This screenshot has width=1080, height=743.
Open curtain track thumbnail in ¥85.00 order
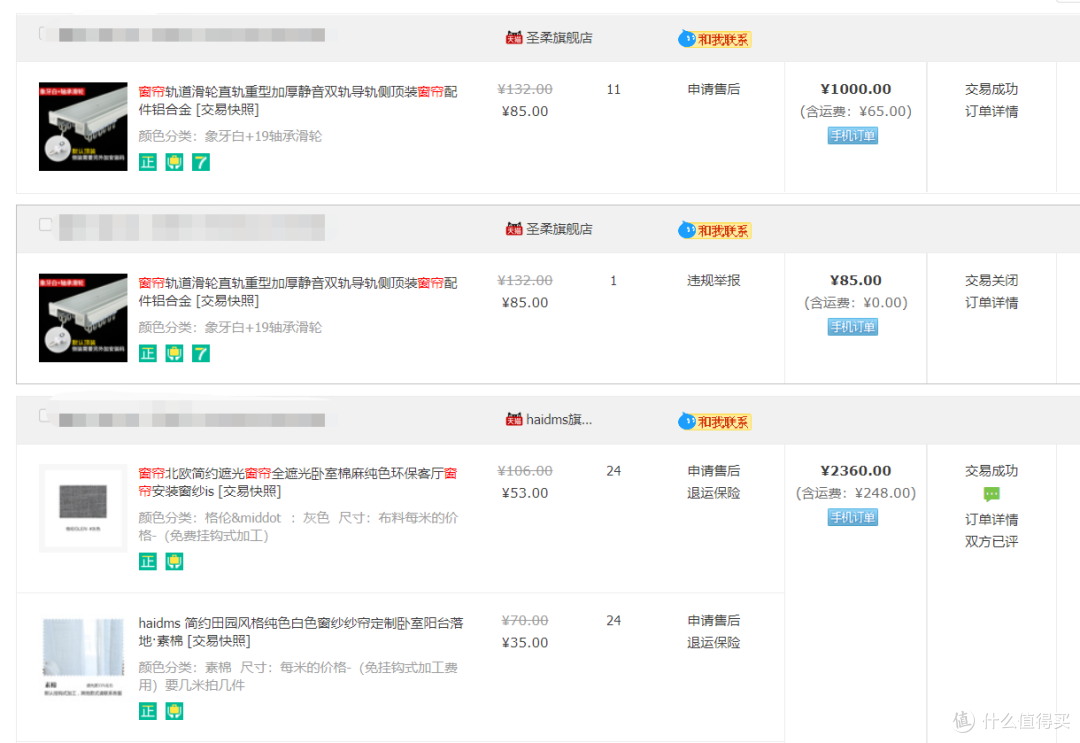pos(83,318)
